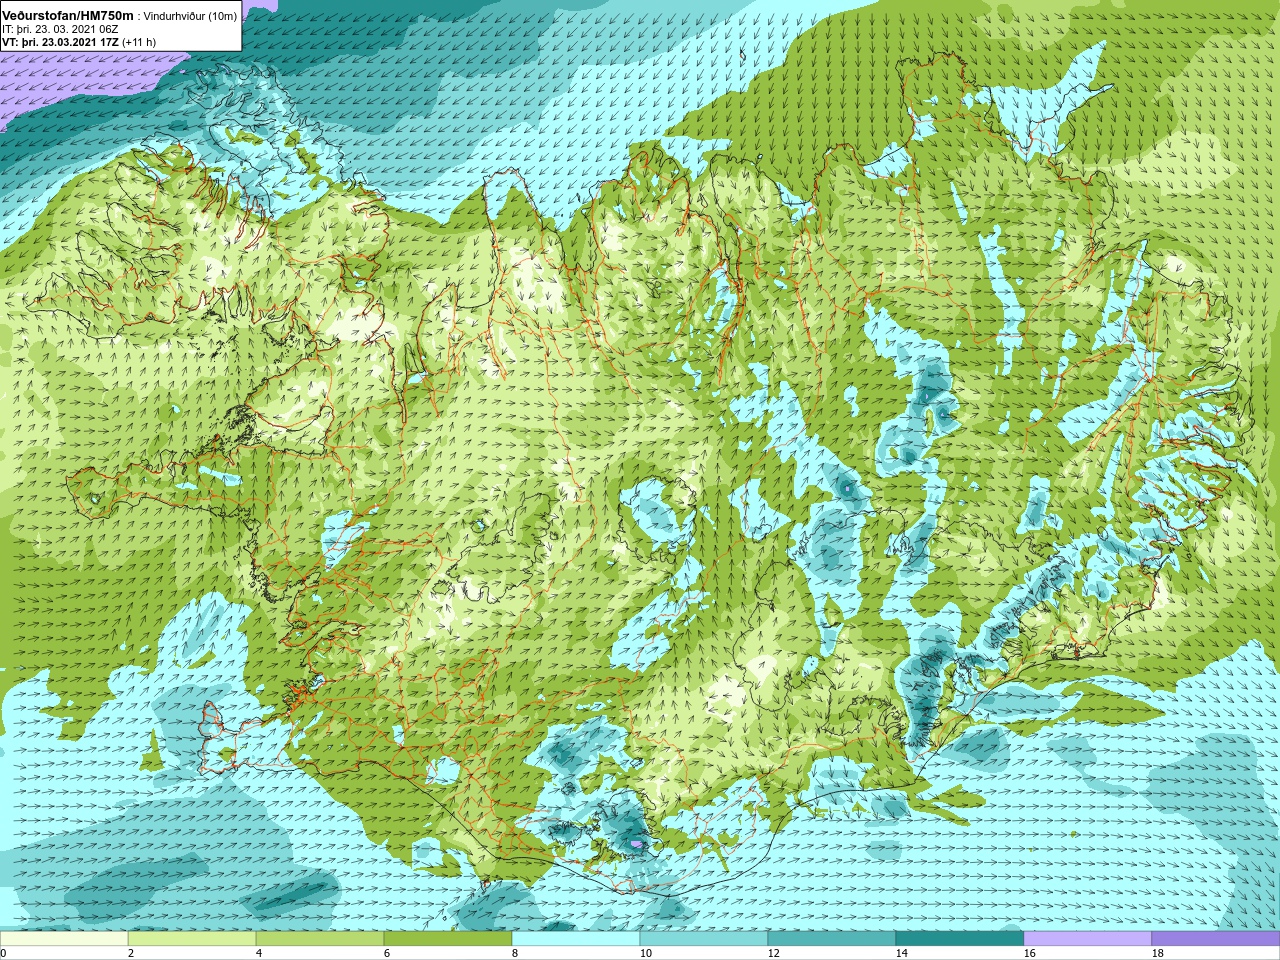Click the light green 2–4 legend swatch

tap(192, 939)
